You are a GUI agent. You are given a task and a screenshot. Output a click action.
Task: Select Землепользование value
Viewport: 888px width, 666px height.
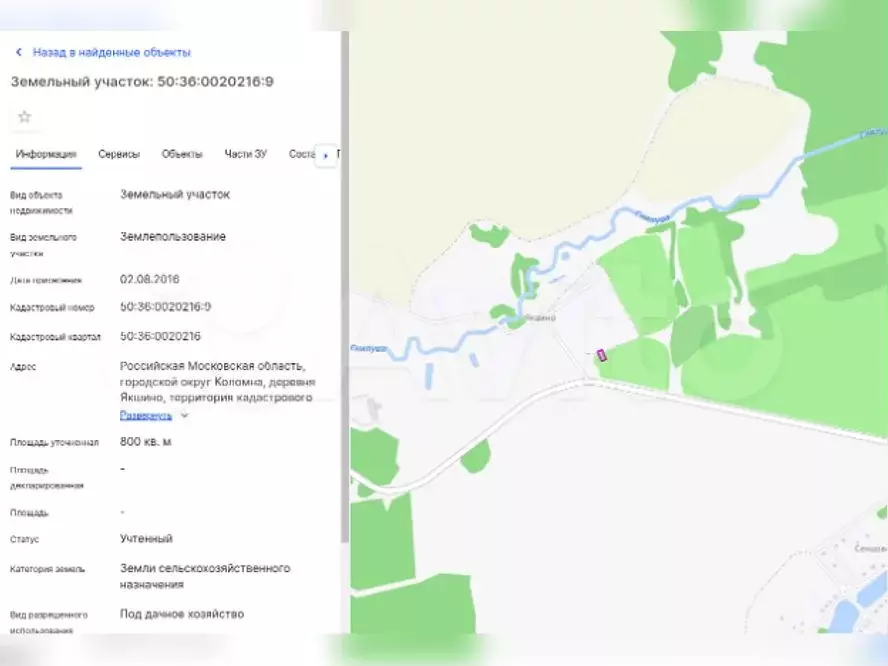(173, 237)
